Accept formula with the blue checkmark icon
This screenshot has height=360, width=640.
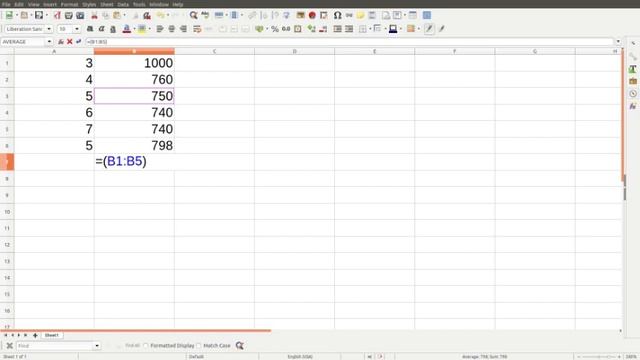(78, 42)
